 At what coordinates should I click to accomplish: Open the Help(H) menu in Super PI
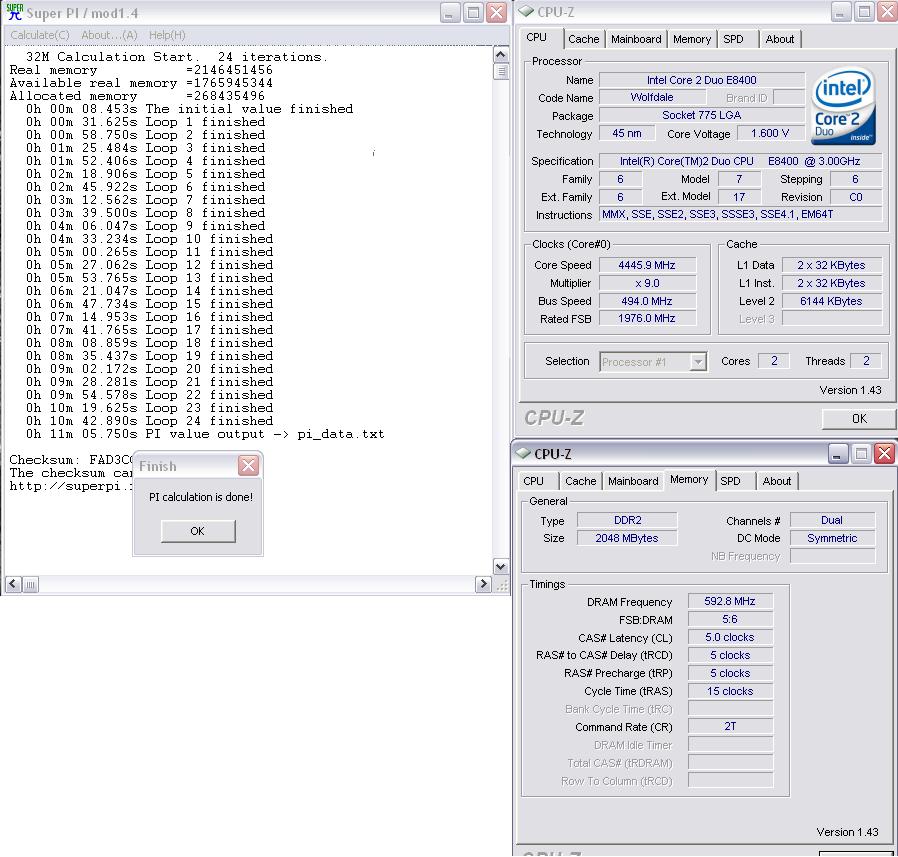click(x=167, y=35)
